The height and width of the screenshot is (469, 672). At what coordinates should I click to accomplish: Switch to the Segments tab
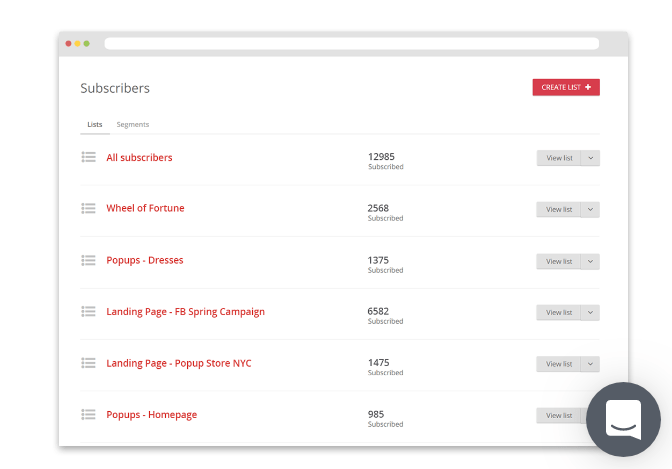tap(133, 125)
